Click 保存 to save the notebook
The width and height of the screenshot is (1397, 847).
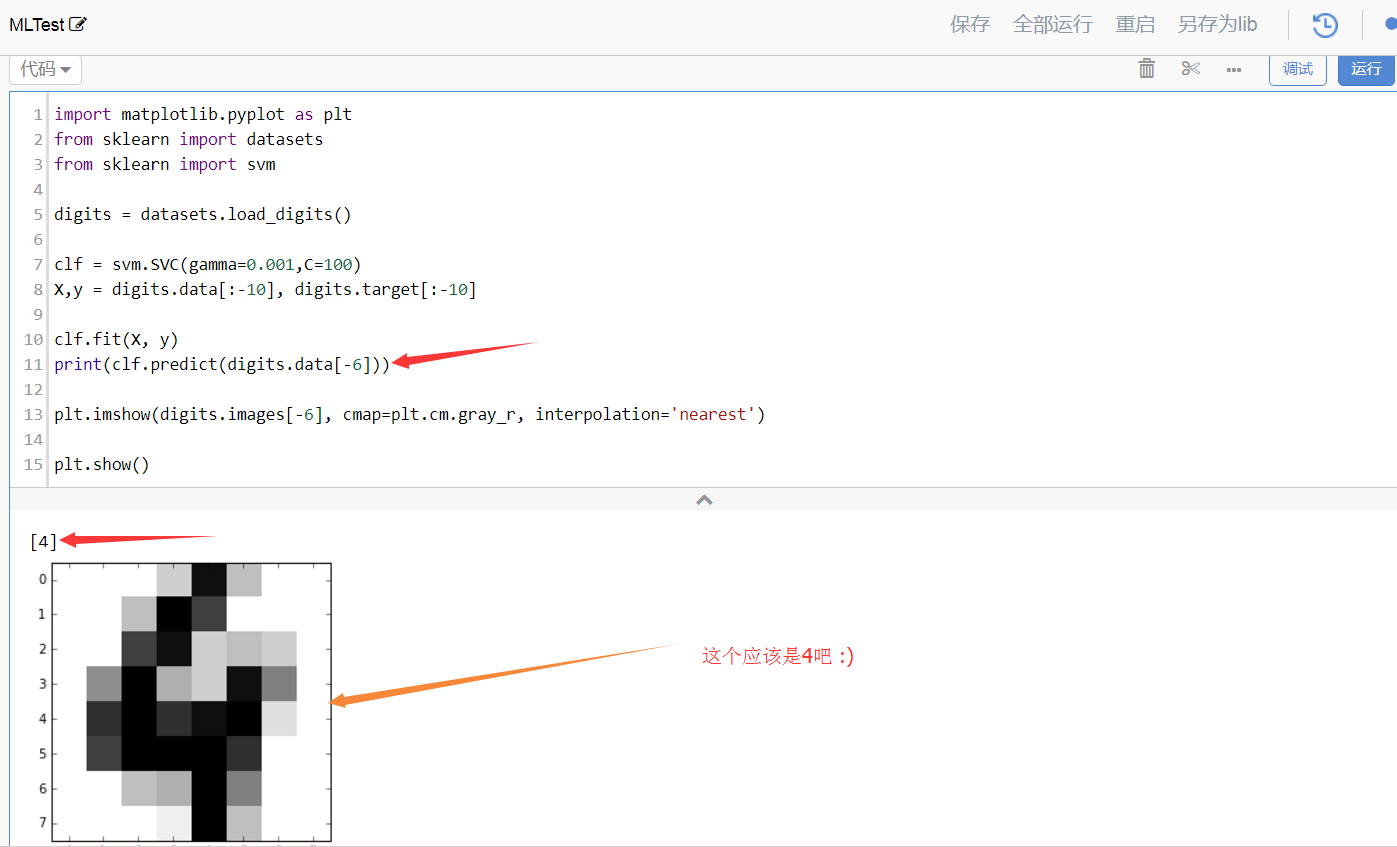pos(969,25)
